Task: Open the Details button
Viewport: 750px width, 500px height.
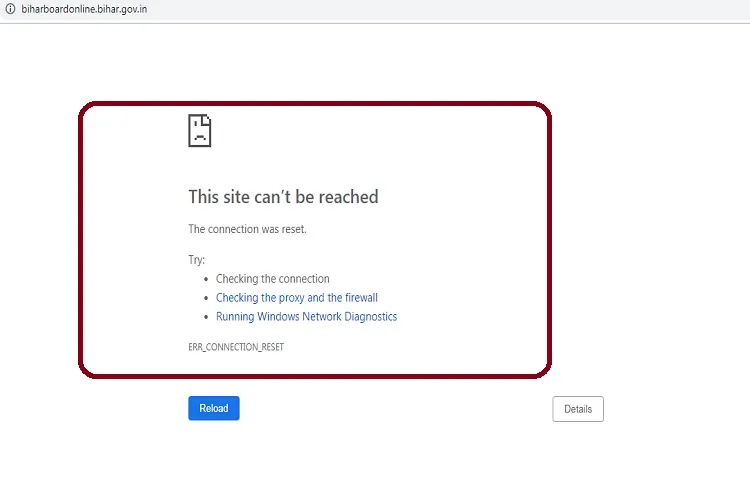Action: pyautogui.click(x=578, y=409)
